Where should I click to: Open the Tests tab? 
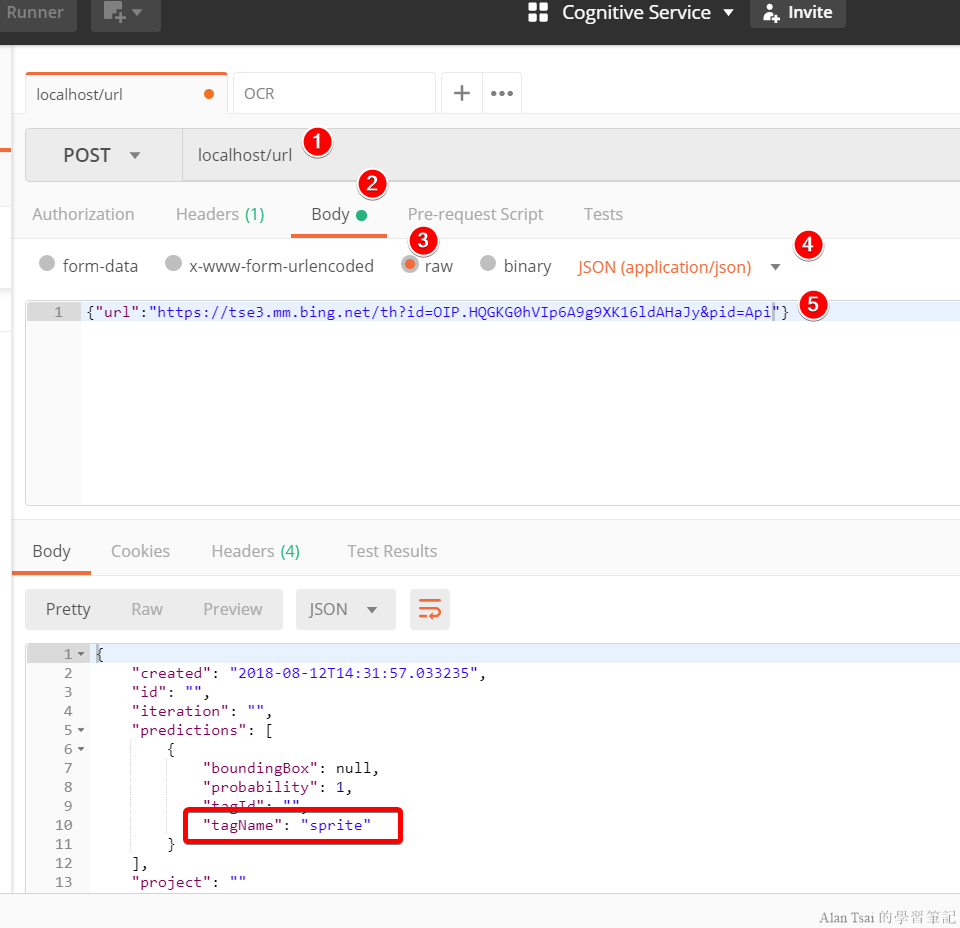603,214
